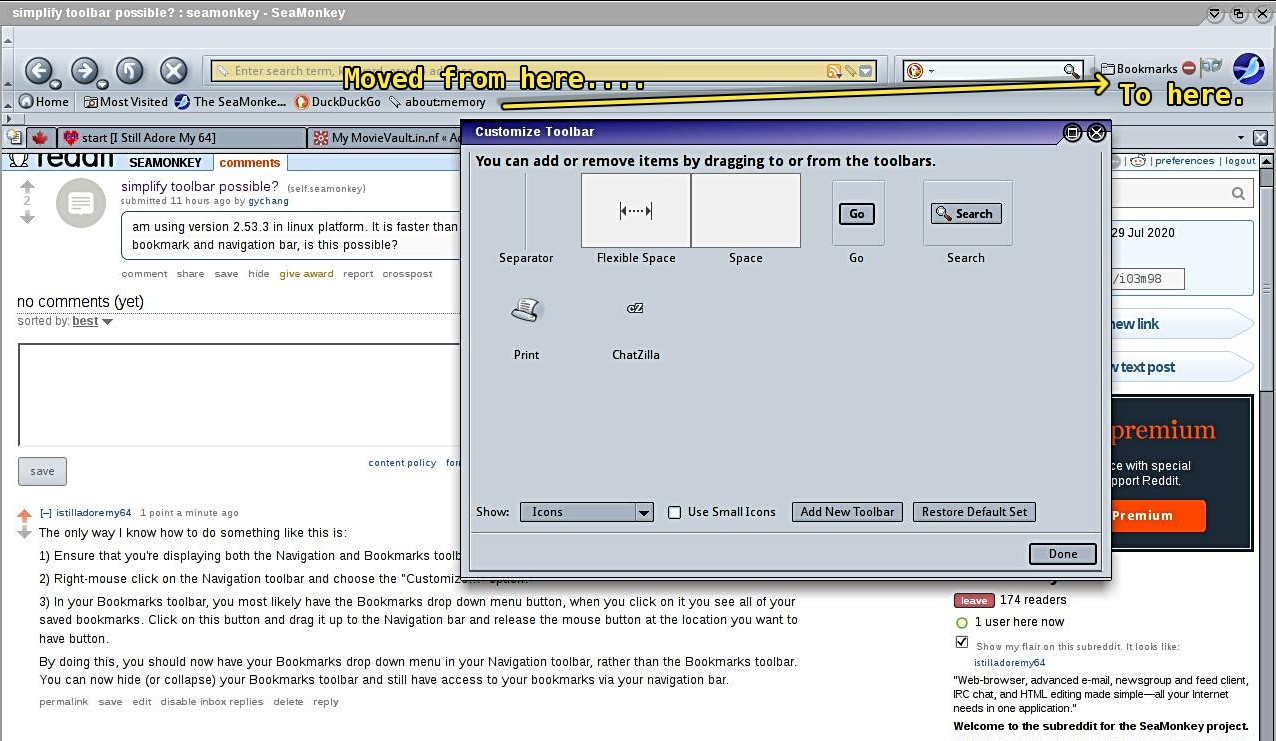
Task: Switch to the My MovieVault tab
Action: click(x=385, y=137)
